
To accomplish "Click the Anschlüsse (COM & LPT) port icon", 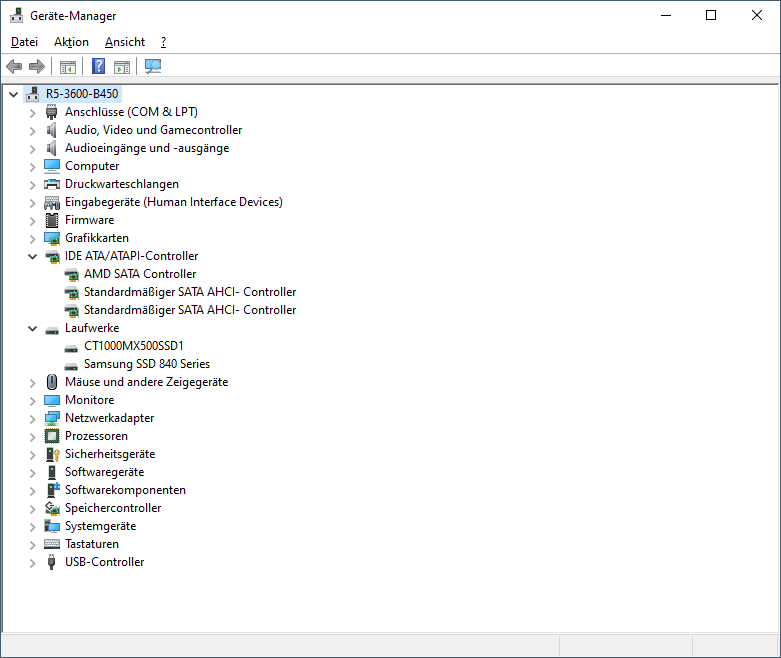I will point(51,112).
